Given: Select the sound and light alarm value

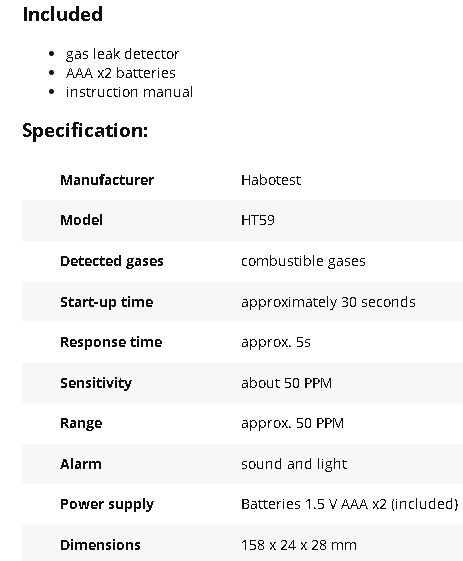Looking at the screenshot, I should point(294,464).
